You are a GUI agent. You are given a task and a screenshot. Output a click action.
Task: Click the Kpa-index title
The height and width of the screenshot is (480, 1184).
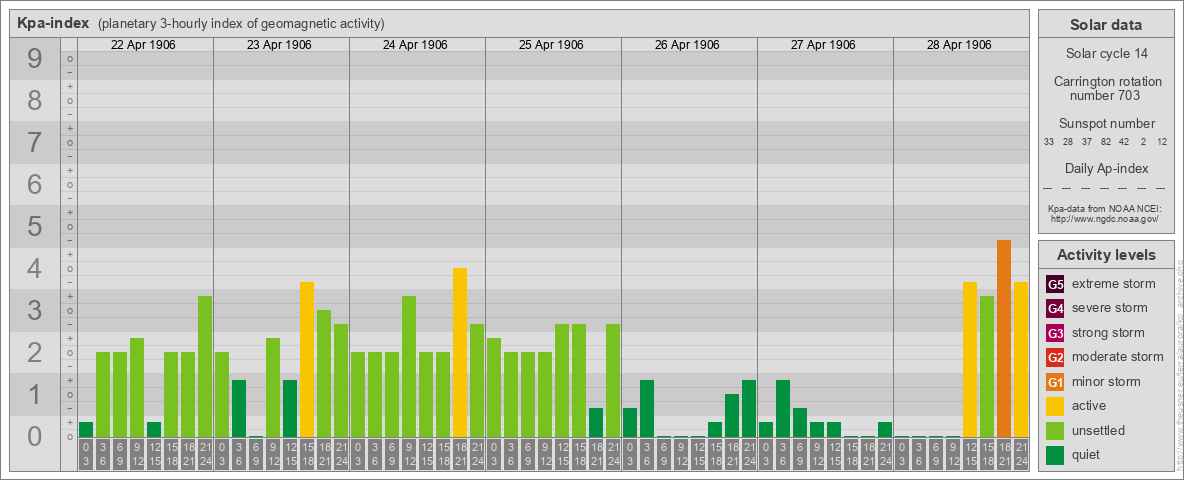click(53, 23)
